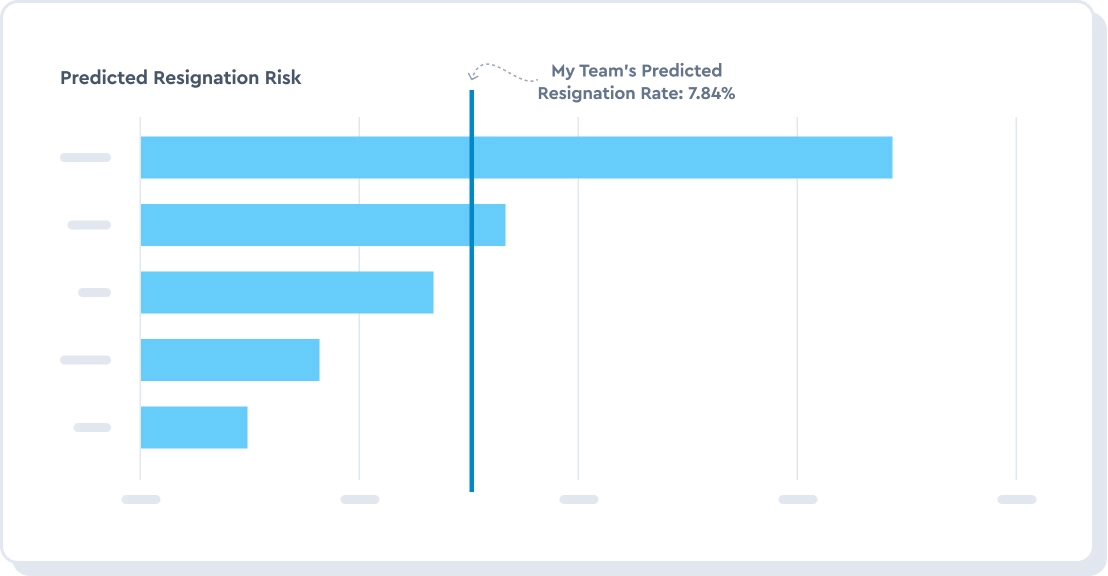Select the My Team's Predicted Resignation Rate label

tap(636, 82)
